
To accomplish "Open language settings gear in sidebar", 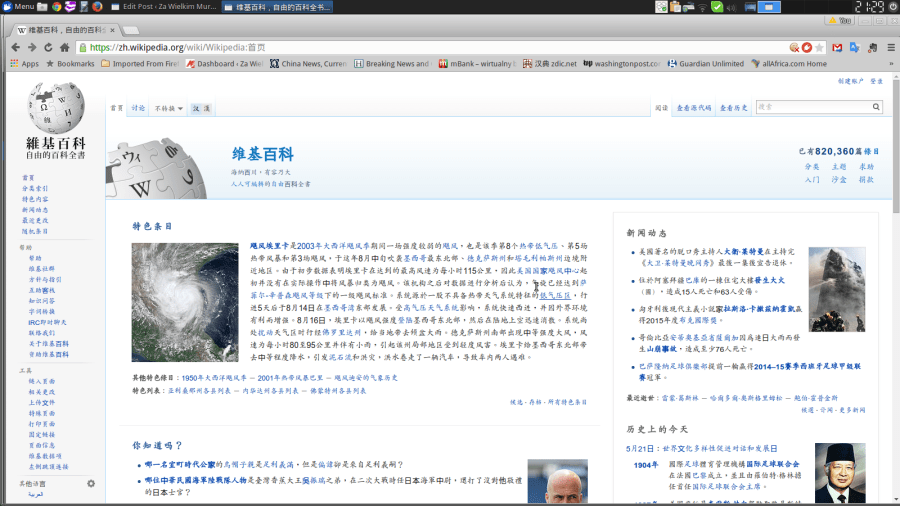I will [x=91, y=484].
